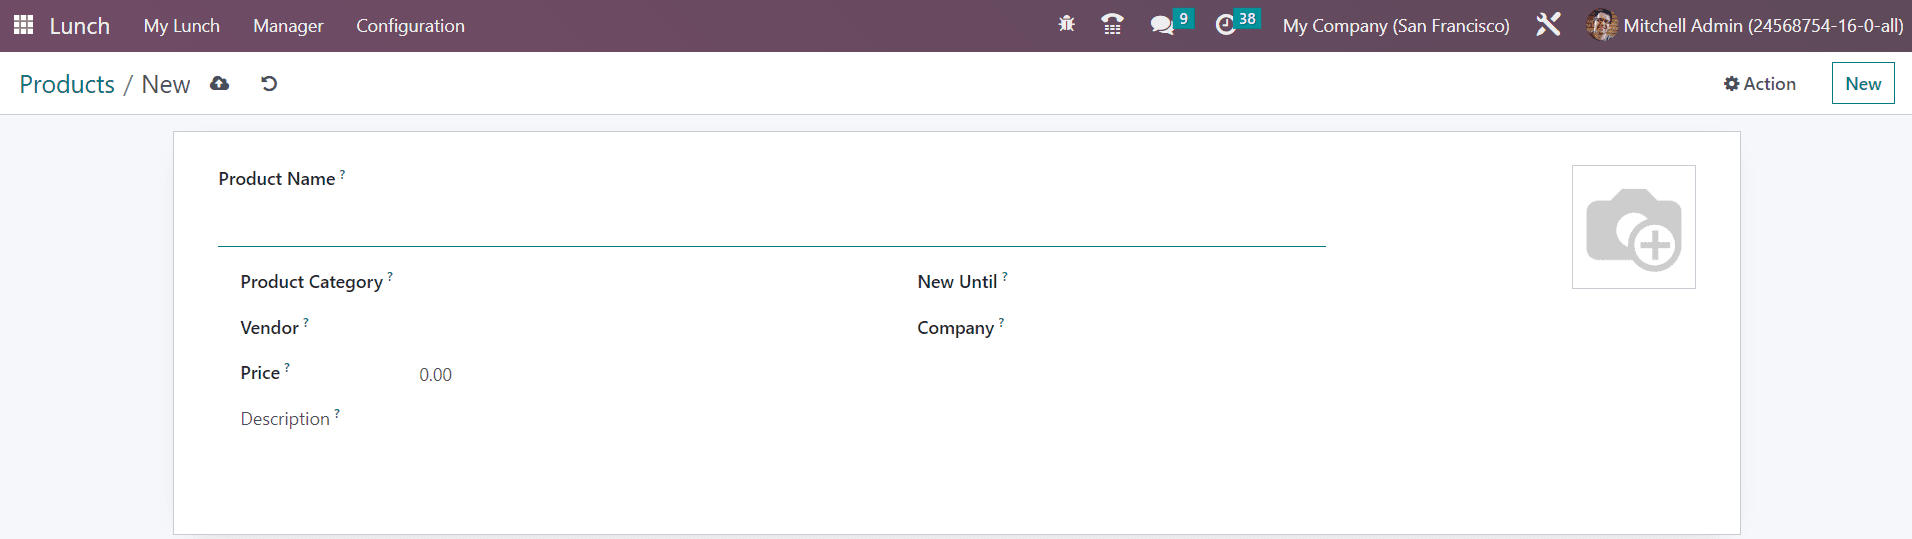Click the New Until help question mark

click(x=1005, y=277)
